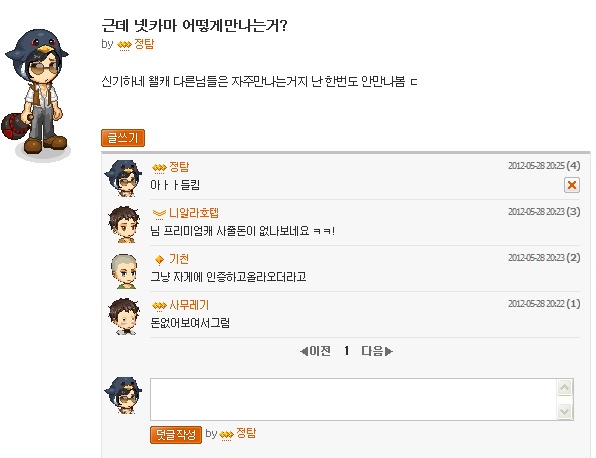Screen dimensions: 596x458
Task: Click the comment box scroll up arrow
Action: 564,387
